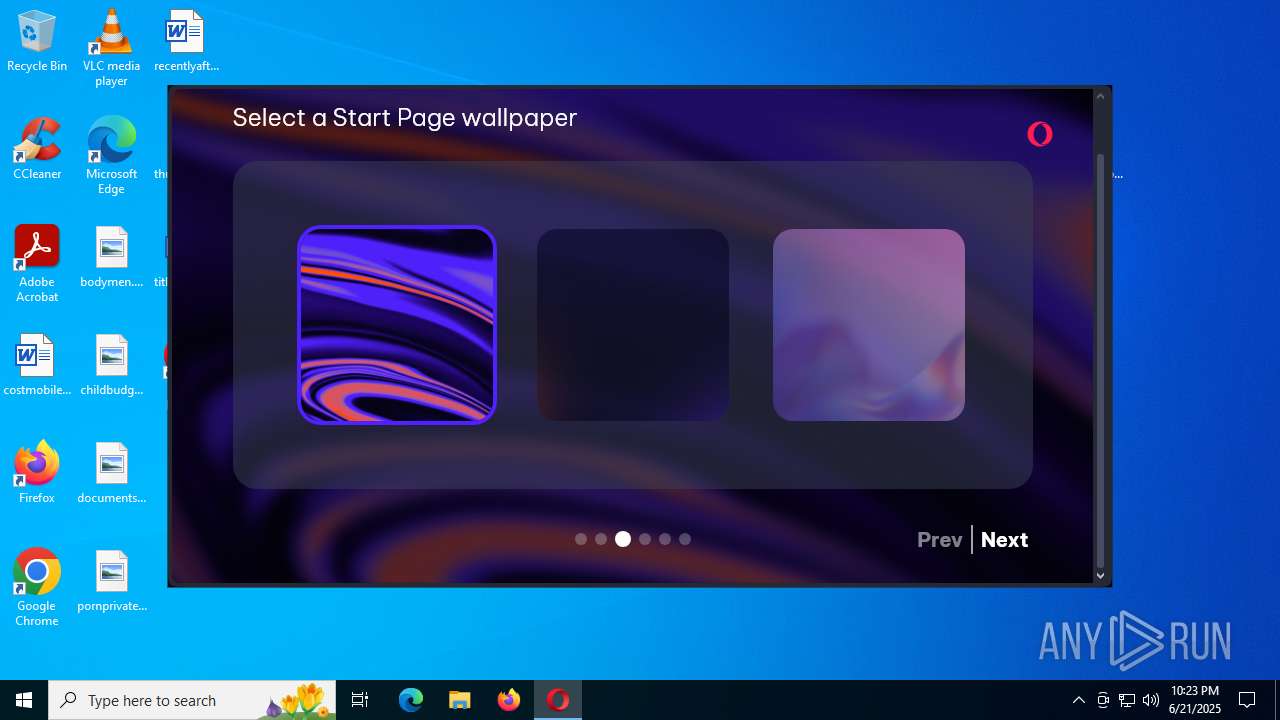Open the taskbar clock and date
Viewport: 1280px width, 720px height.
click(x=1195, y=700)
